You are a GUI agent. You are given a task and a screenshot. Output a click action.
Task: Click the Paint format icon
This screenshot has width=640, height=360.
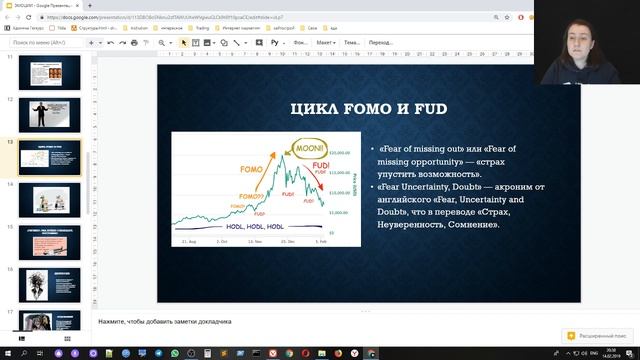tap(146, 43)
